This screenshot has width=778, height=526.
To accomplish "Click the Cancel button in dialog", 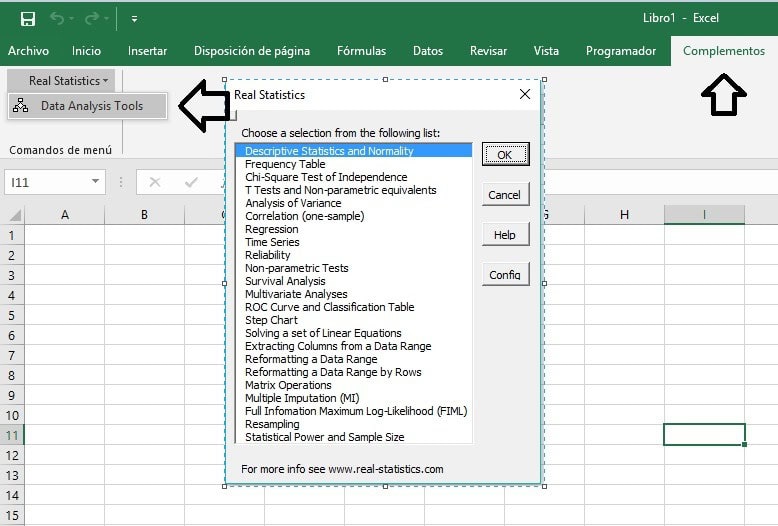I will click(506, 195).
